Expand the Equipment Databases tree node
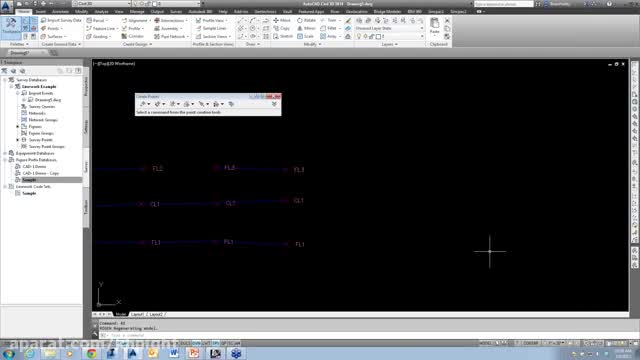This screenshot has height=360, width=640. (x=5, y=153)
